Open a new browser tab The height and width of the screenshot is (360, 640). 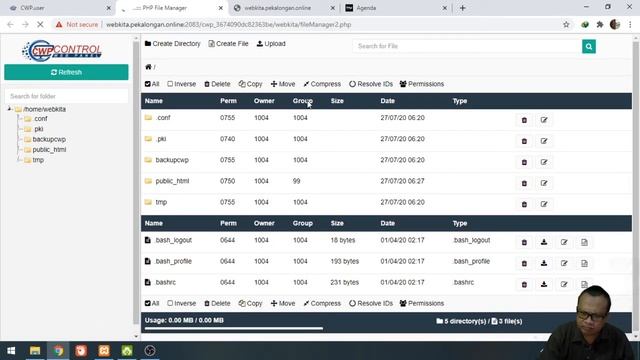tap(462, 8)
